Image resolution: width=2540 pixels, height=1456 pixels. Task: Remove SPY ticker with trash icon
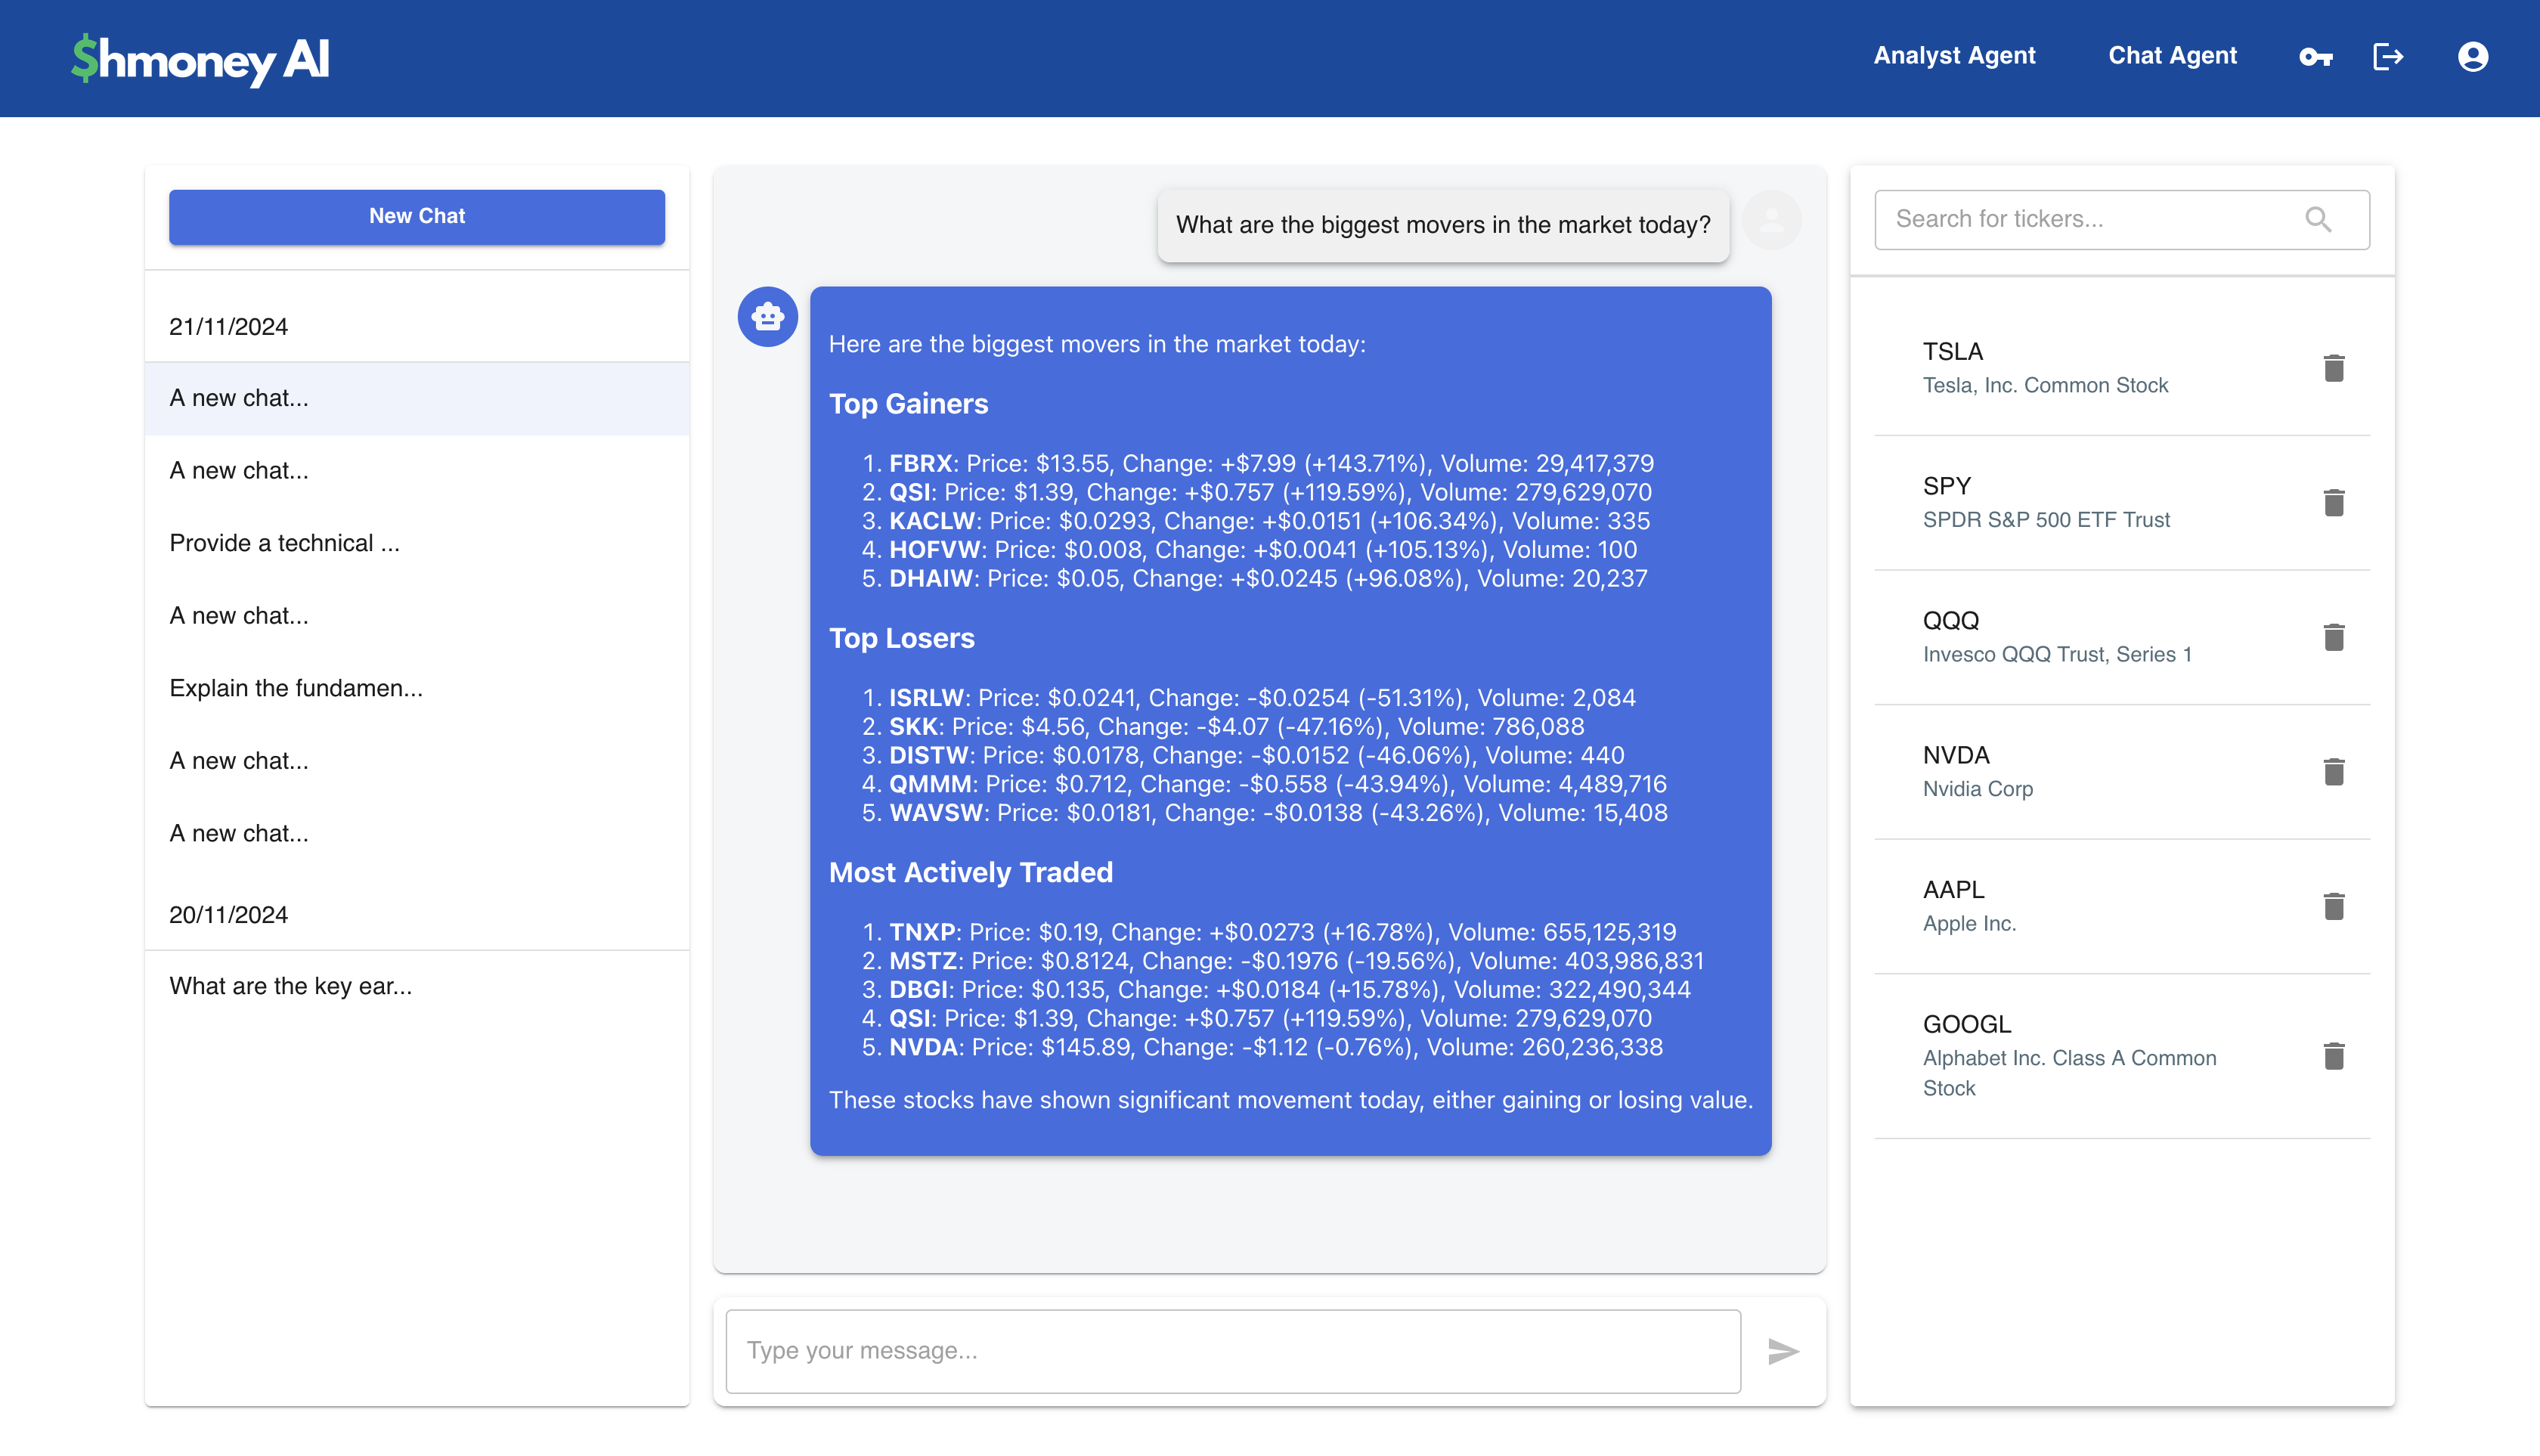pyautogui.click(x=2333, y=503)
